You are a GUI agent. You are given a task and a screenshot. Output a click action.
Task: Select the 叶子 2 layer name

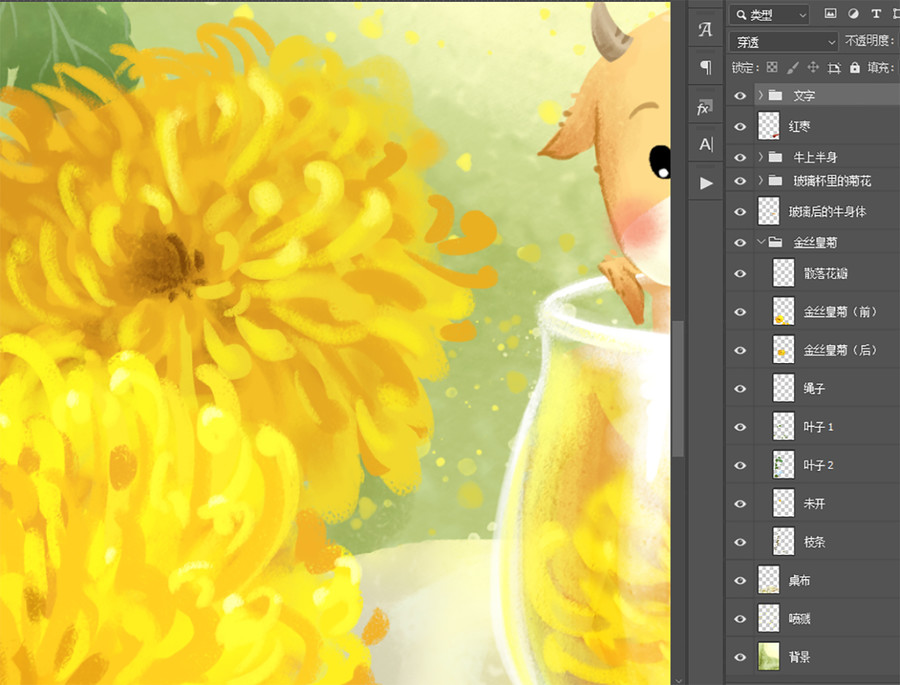(x=818, y=466)
